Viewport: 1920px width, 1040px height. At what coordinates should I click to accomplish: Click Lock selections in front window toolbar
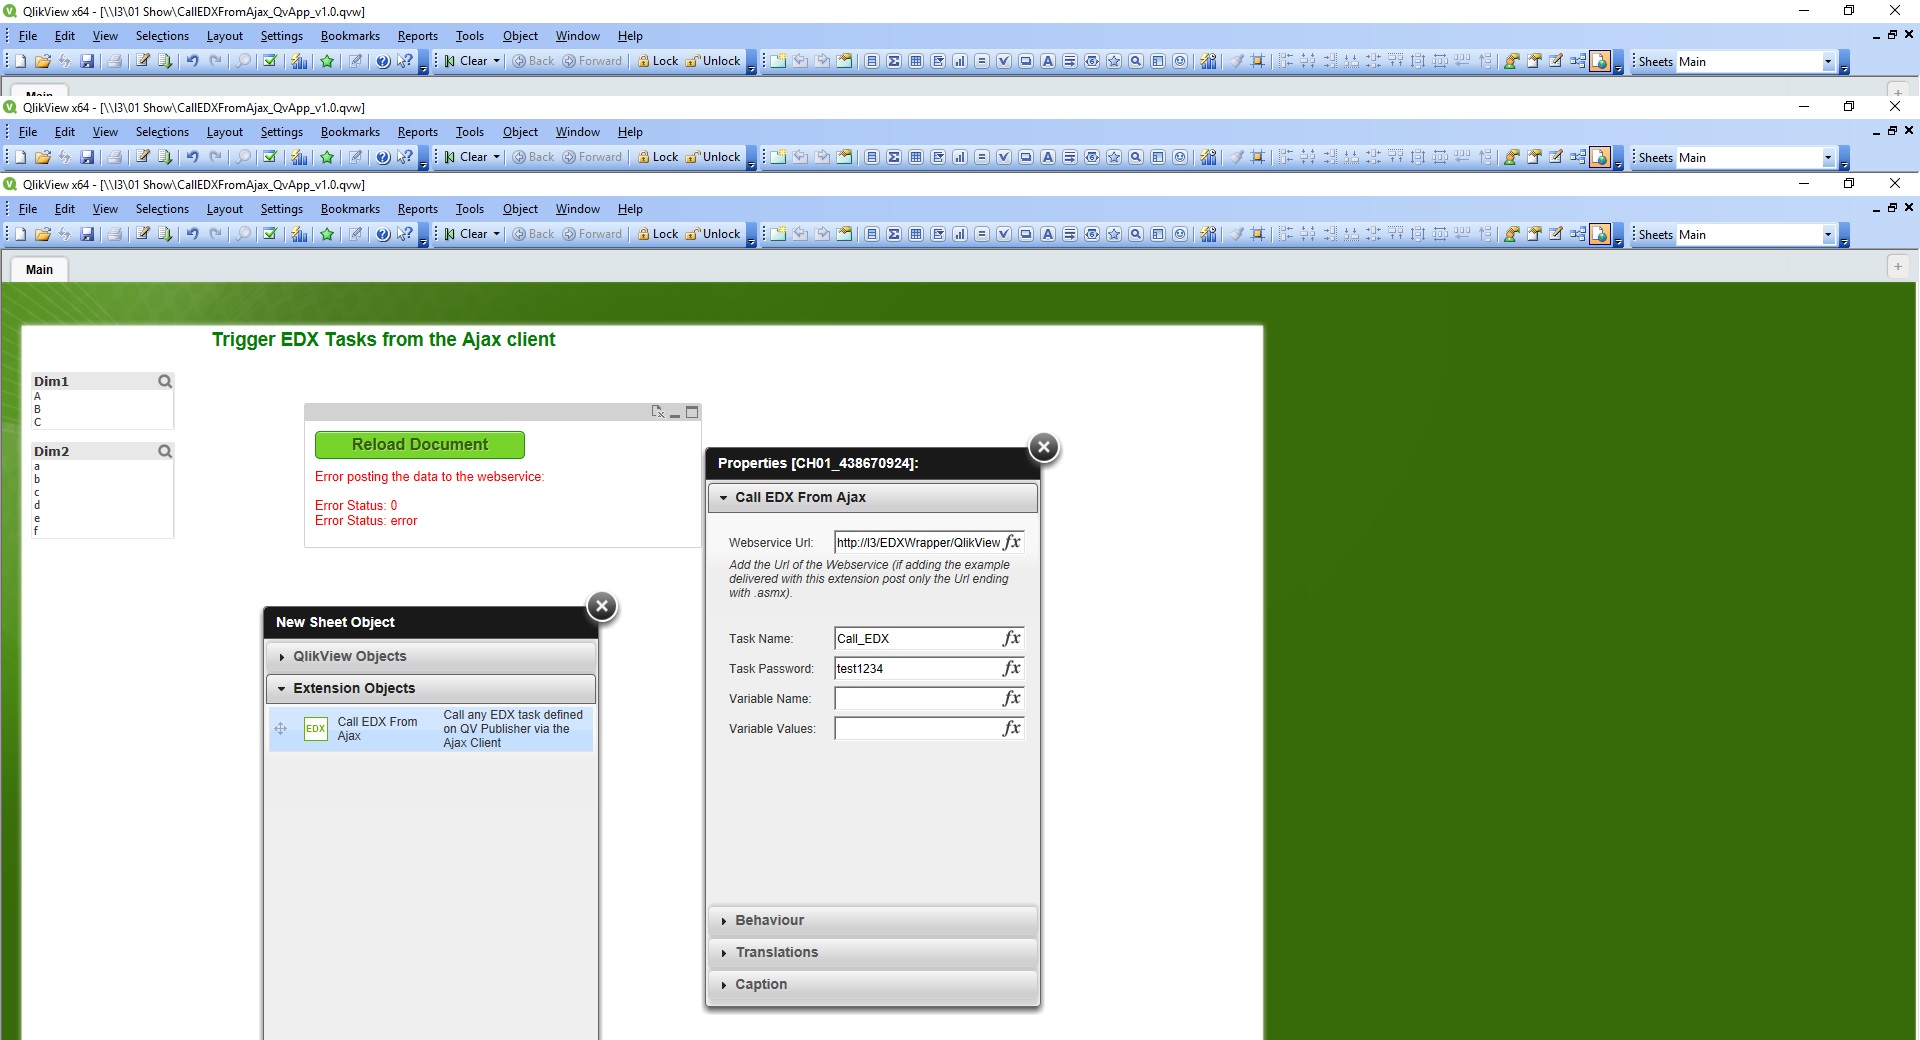point(657,234)
